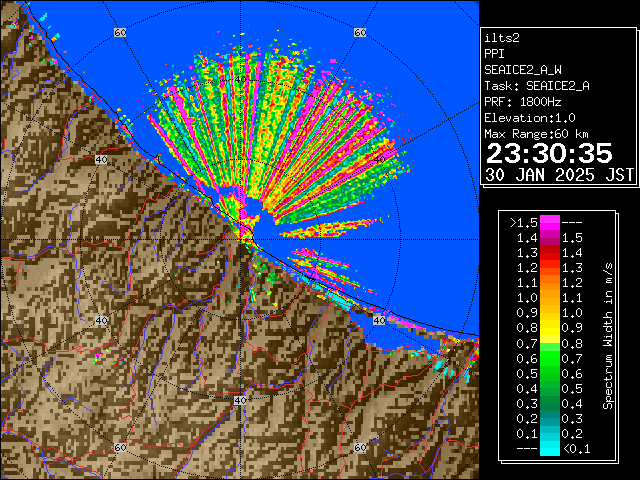Pick the bright green 0.6–0.7 legend band

(x=550, y=358)
